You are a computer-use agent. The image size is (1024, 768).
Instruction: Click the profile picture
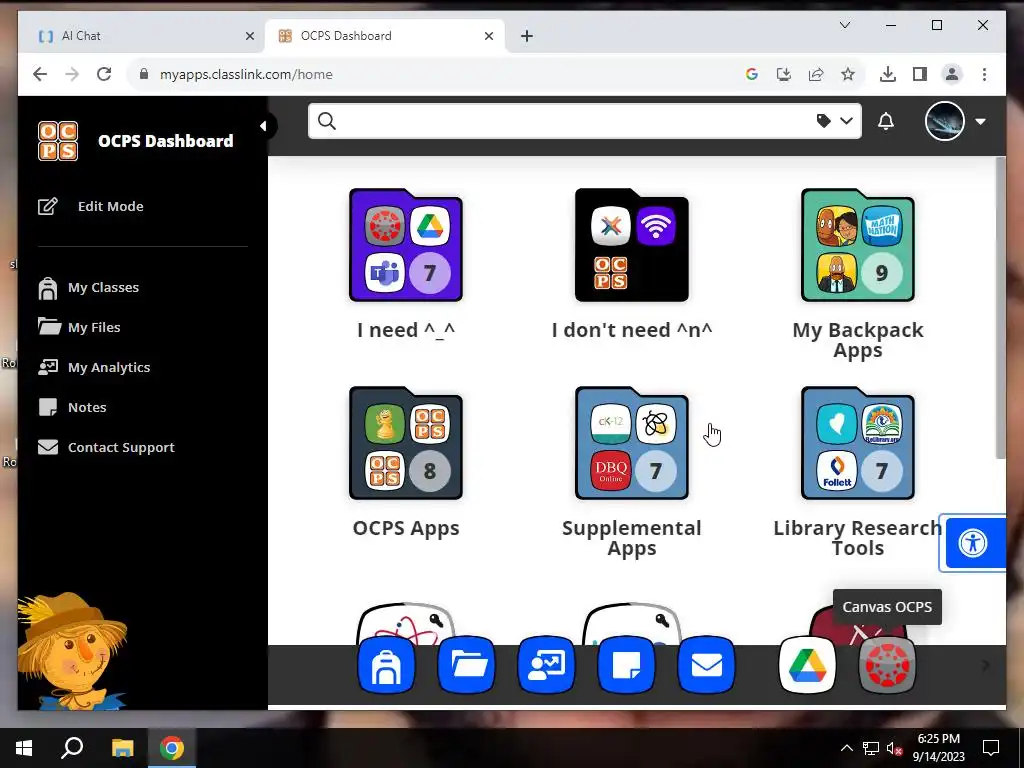click(x=944, y=121)
